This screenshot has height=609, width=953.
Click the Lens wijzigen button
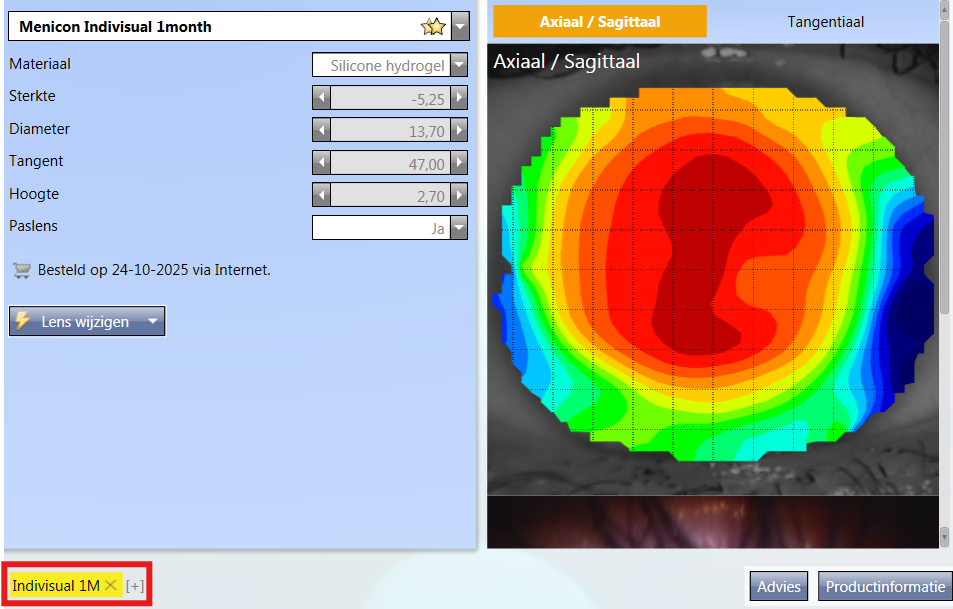click(x=87, y=322)
